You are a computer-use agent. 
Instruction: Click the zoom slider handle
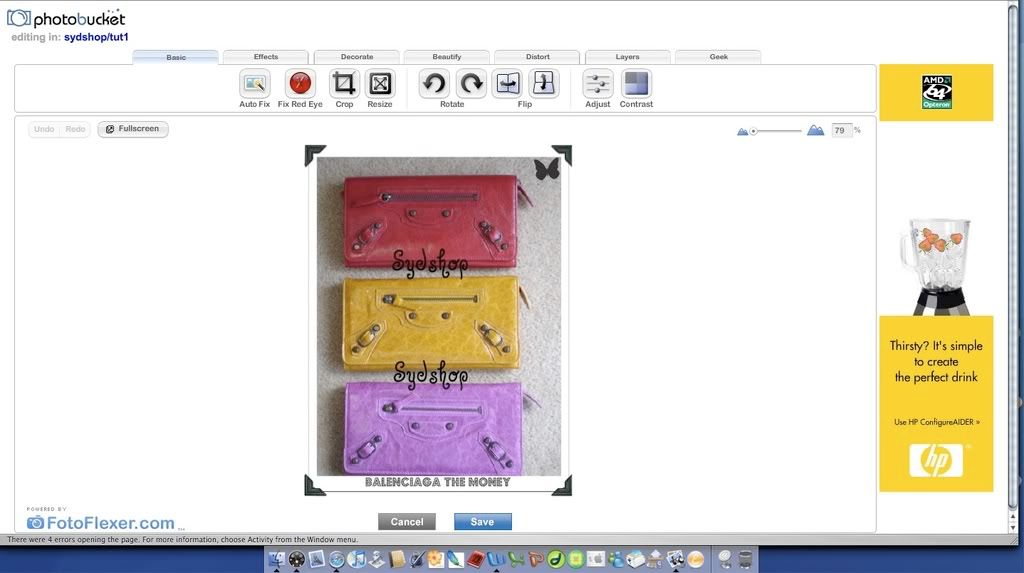tap(753, 131)
